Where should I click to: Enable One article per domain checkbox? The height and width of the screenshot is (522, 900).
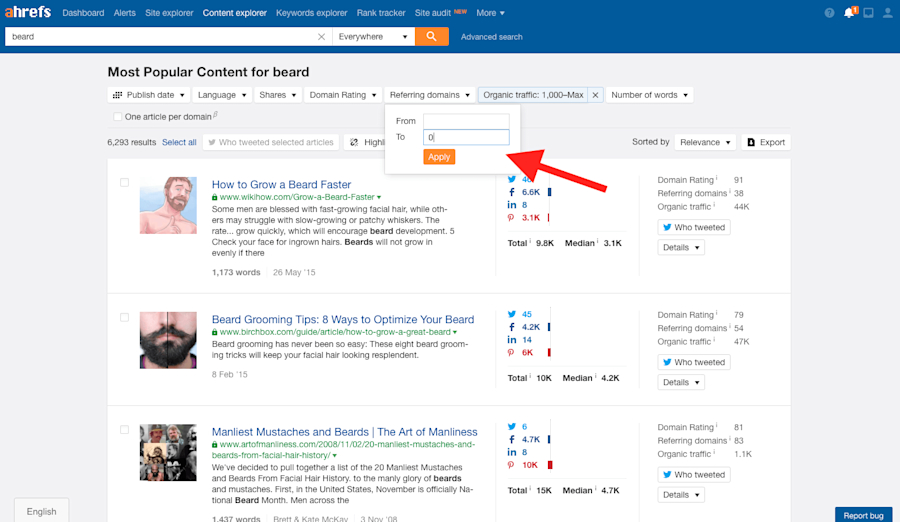(x=118, y=117)
